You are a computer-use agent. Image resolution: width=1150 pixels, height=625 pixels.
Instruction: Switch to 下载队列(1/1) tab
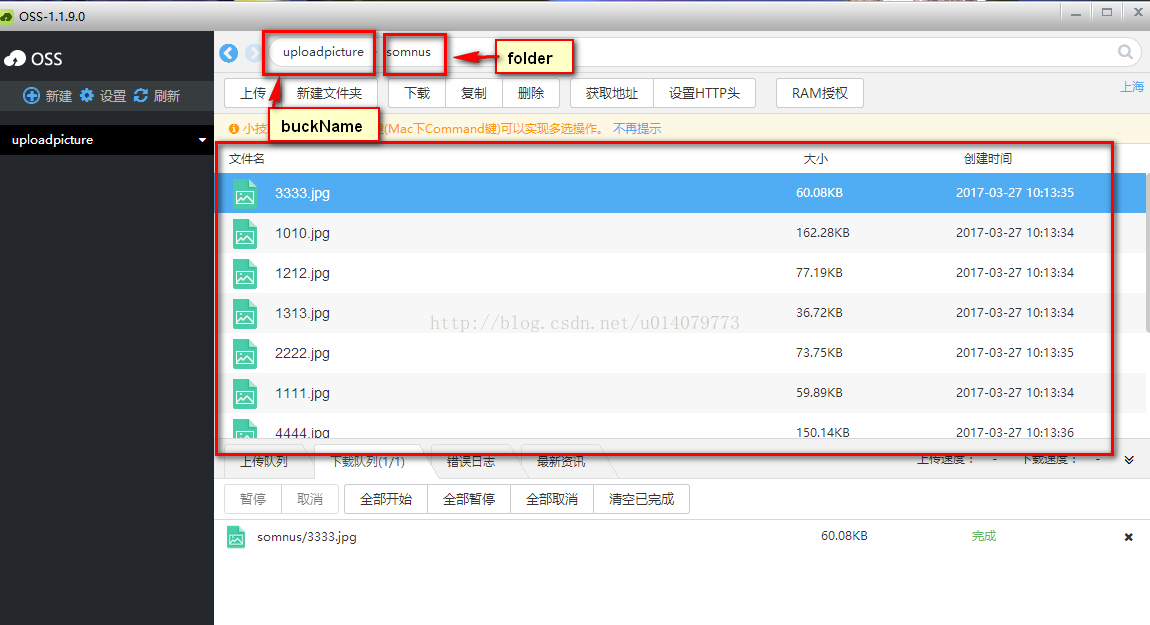tap(367, 461)
